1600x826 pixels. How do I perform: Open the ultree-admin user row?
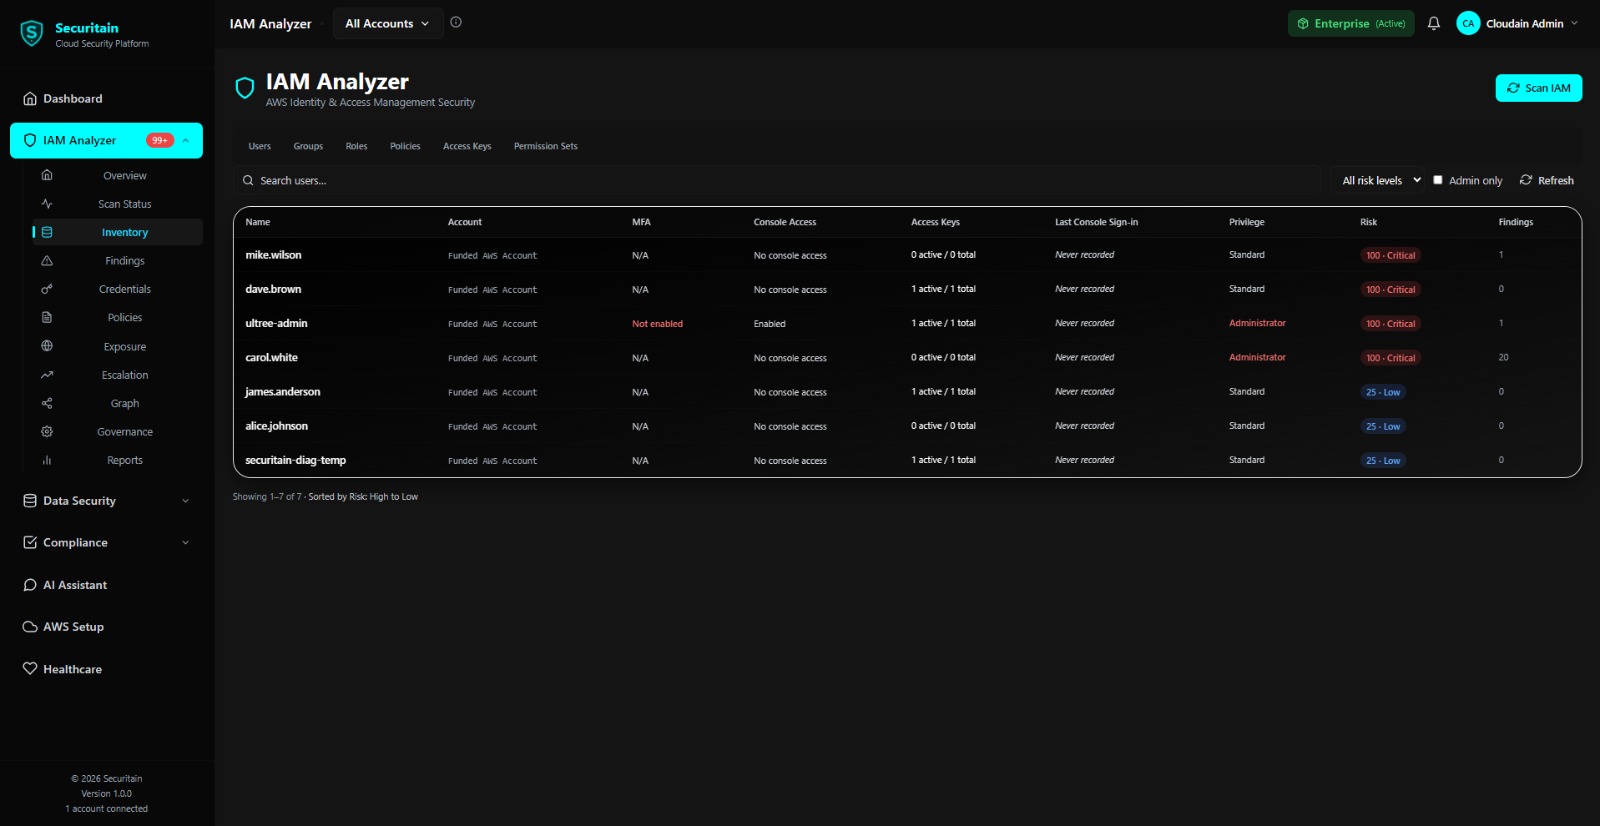[907, 323]
